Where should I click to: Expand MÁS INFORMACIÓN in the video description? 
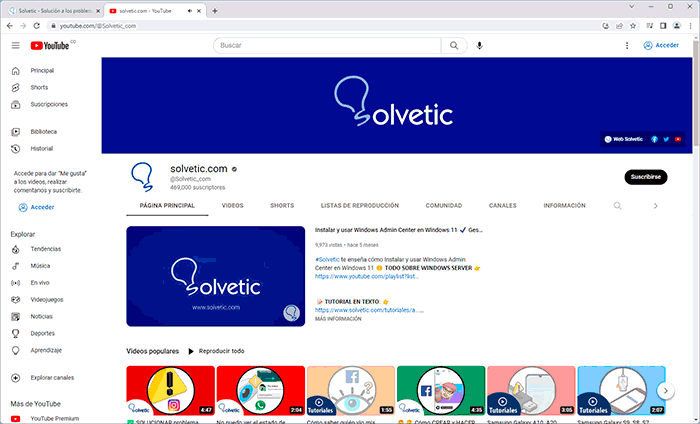pos(338,319)
